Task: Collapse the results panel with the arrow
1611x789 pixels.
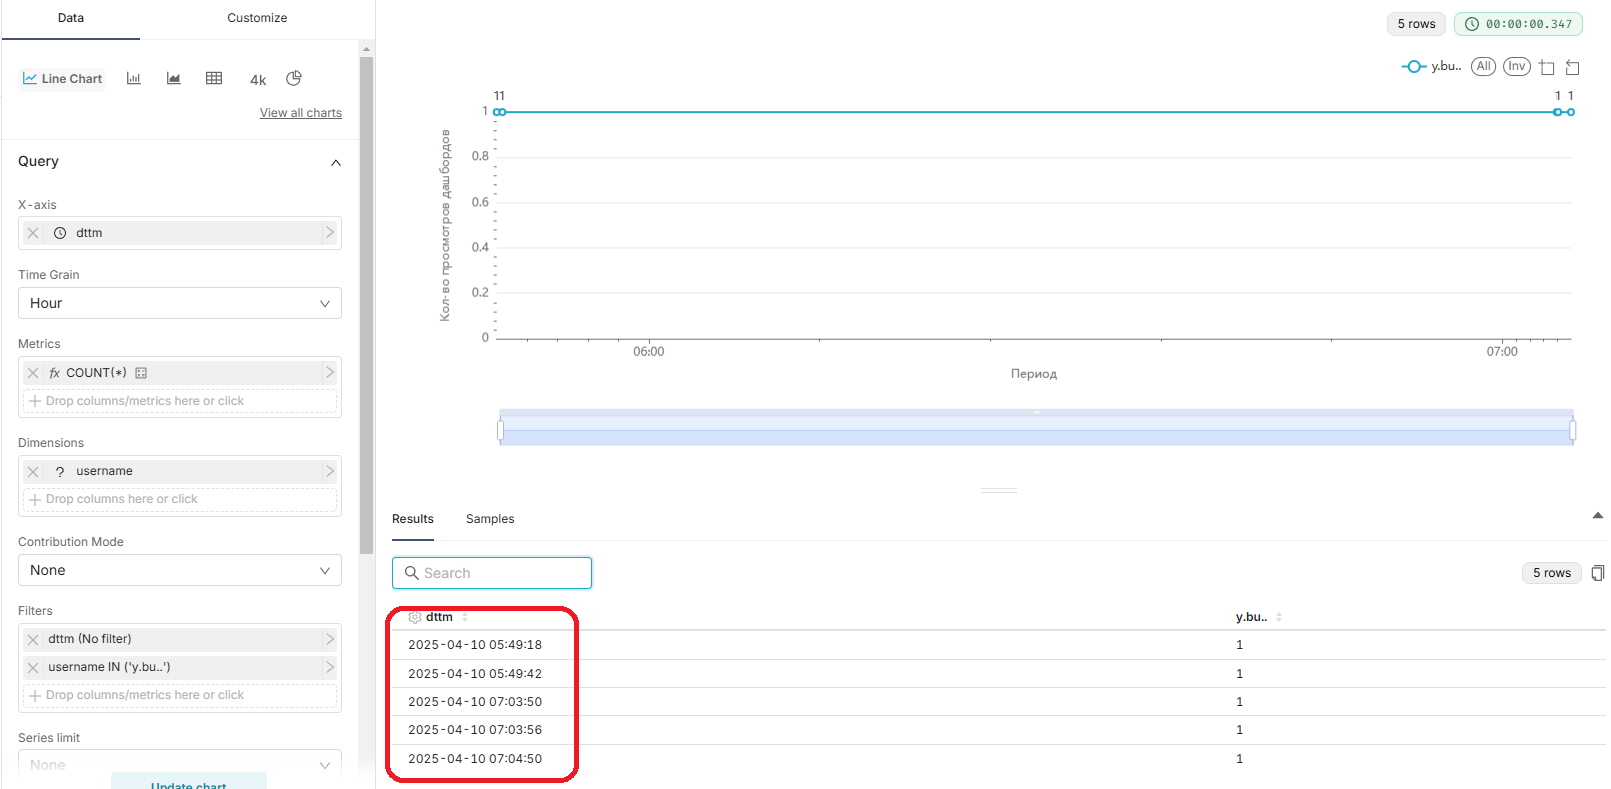Action: (1597, 516)
